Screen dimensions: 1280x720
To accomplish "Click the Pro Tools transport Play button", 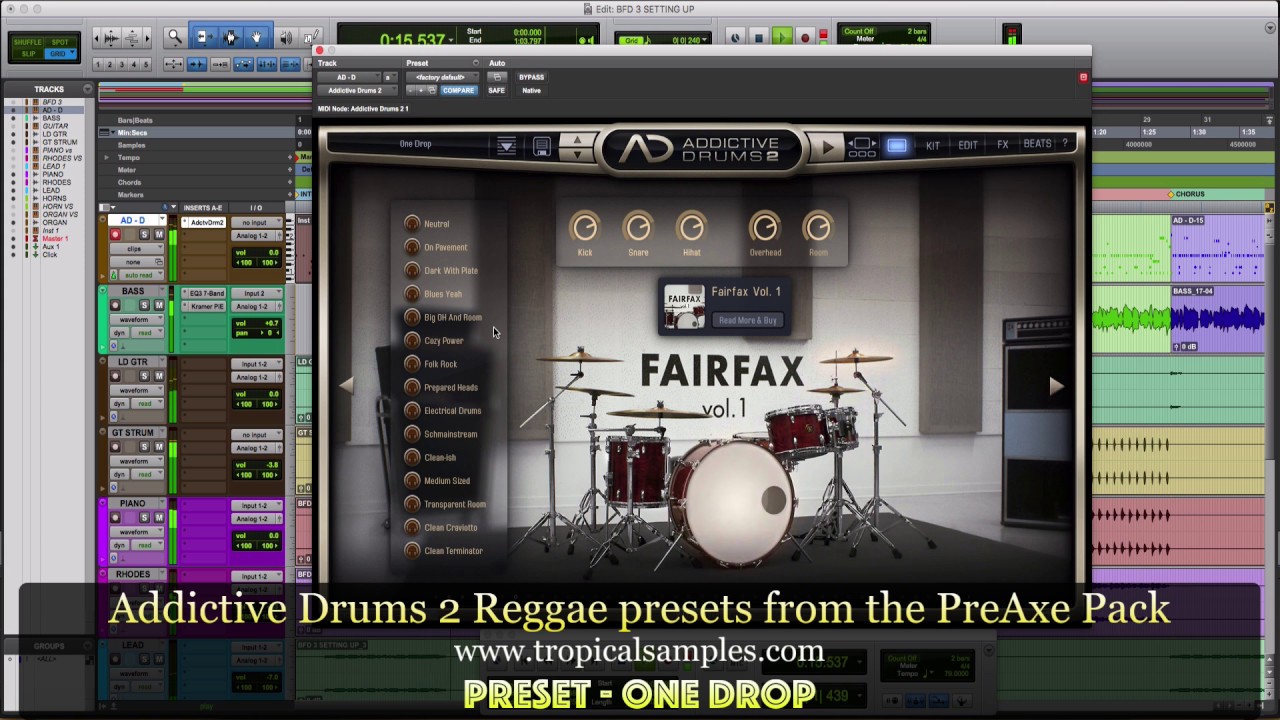I will (782, 38).
